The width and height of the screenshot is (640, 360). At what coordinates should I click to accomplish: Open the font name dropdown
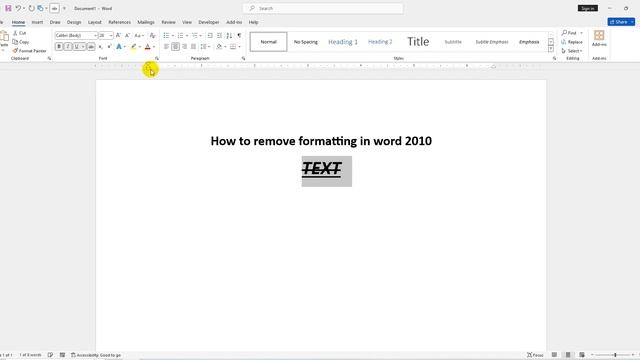(95, 36)
